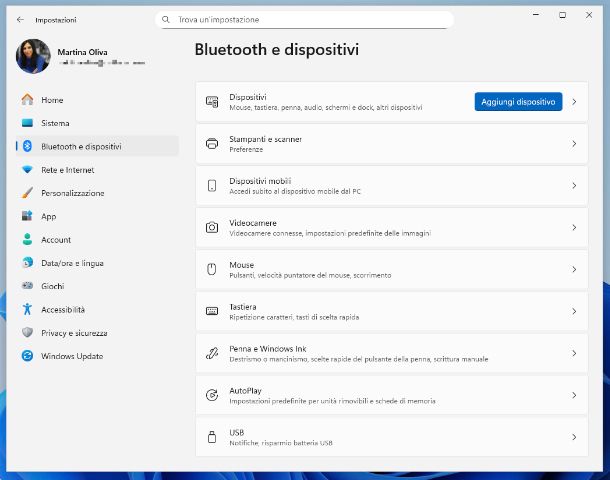The height and width of the screenshot is (480, 610).
Task: Open the App section label
Action: point(49,216)
